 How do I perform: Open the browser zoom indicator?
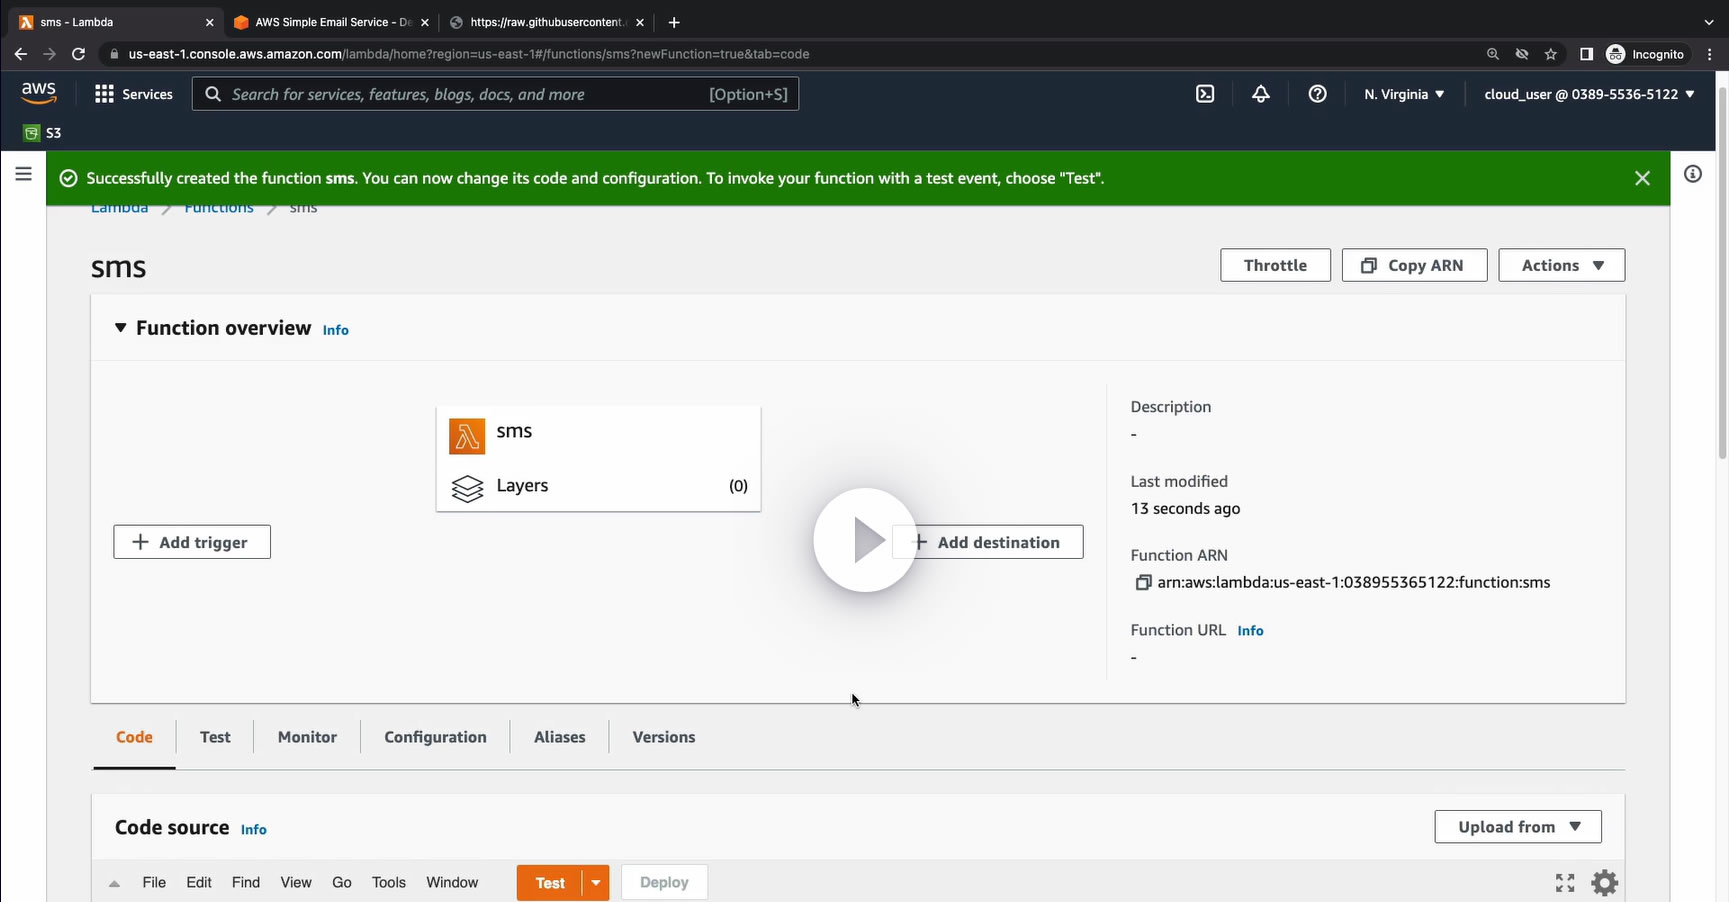tap(1493, 54)
